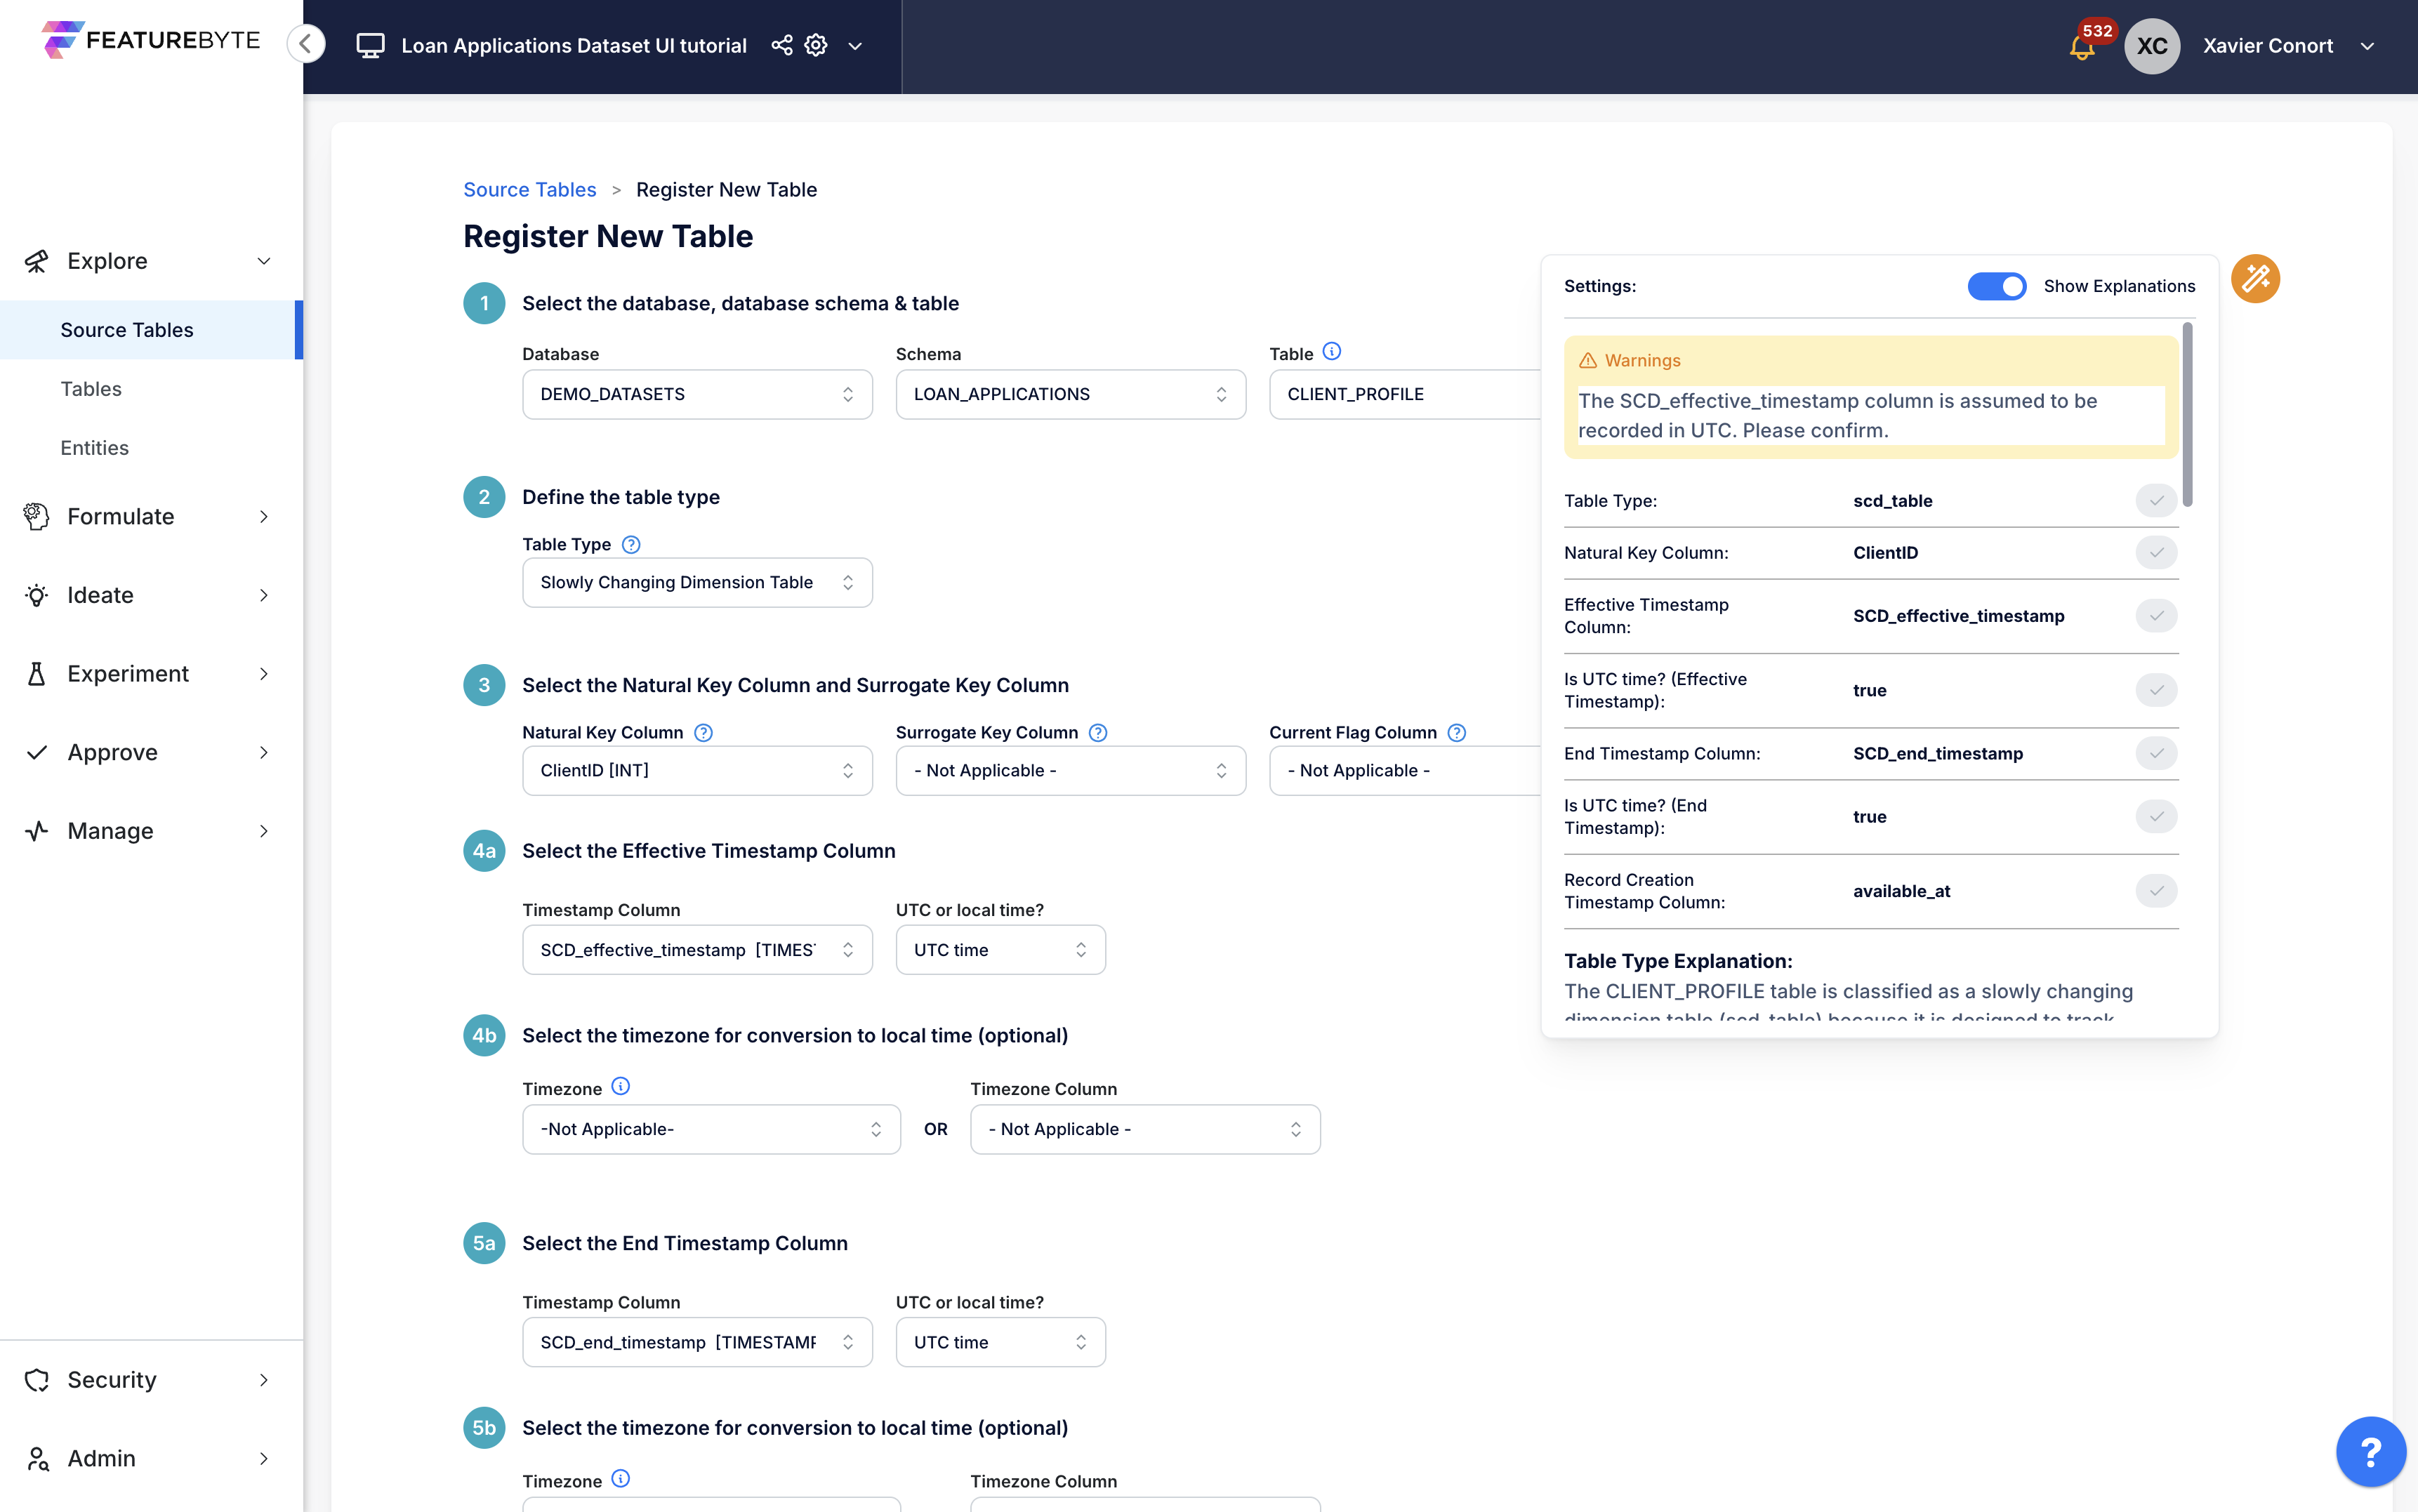
Task: Click Surrogate Key Column help icon
Action: click(x=1098, y=733)
